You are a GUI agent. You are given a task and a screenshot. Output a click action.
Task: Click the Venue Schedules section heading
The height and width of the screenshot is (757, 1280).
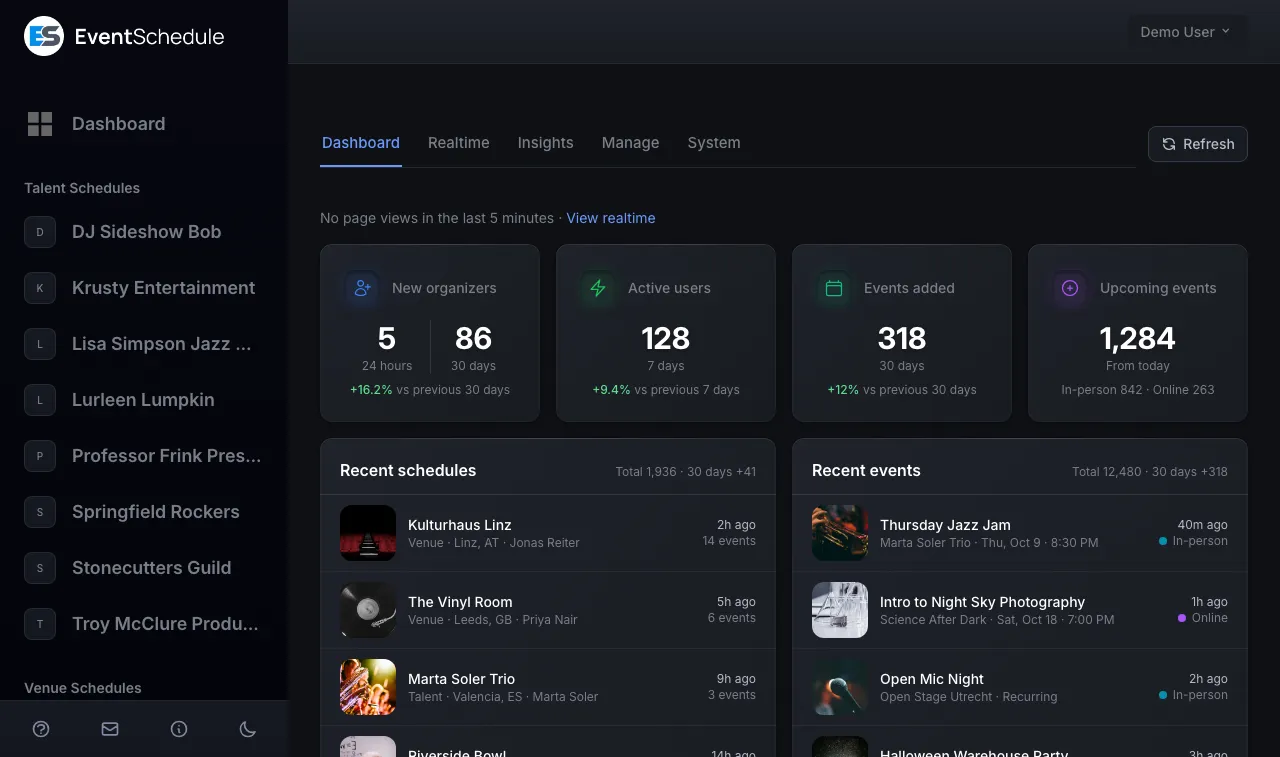point(83,688)
